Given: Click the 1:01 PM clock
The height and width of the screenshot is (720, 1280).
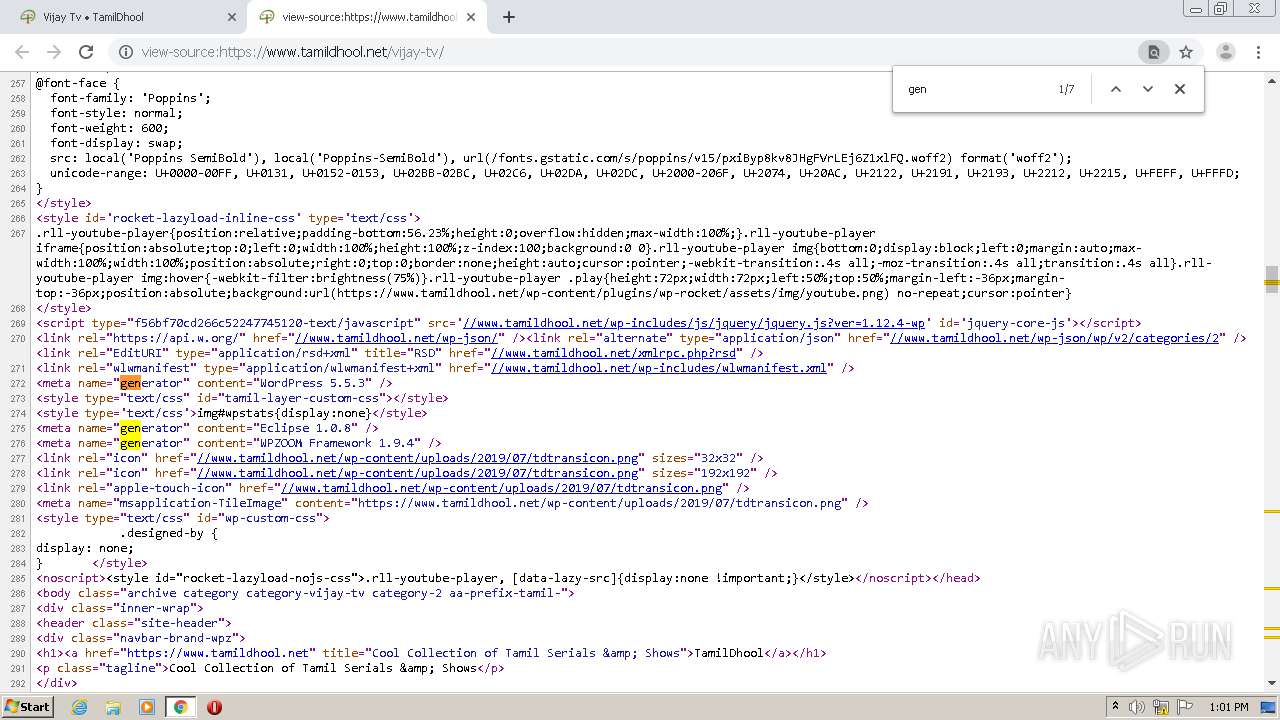Looking at the screenshot, I should tap(1229, 707).
